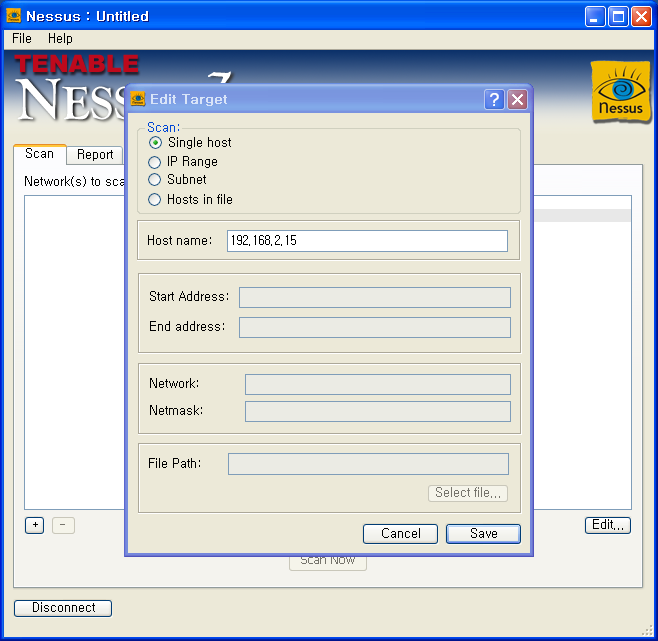Close the Edit Target dialog
Screen dimensions: 658x641
(517, 99)
